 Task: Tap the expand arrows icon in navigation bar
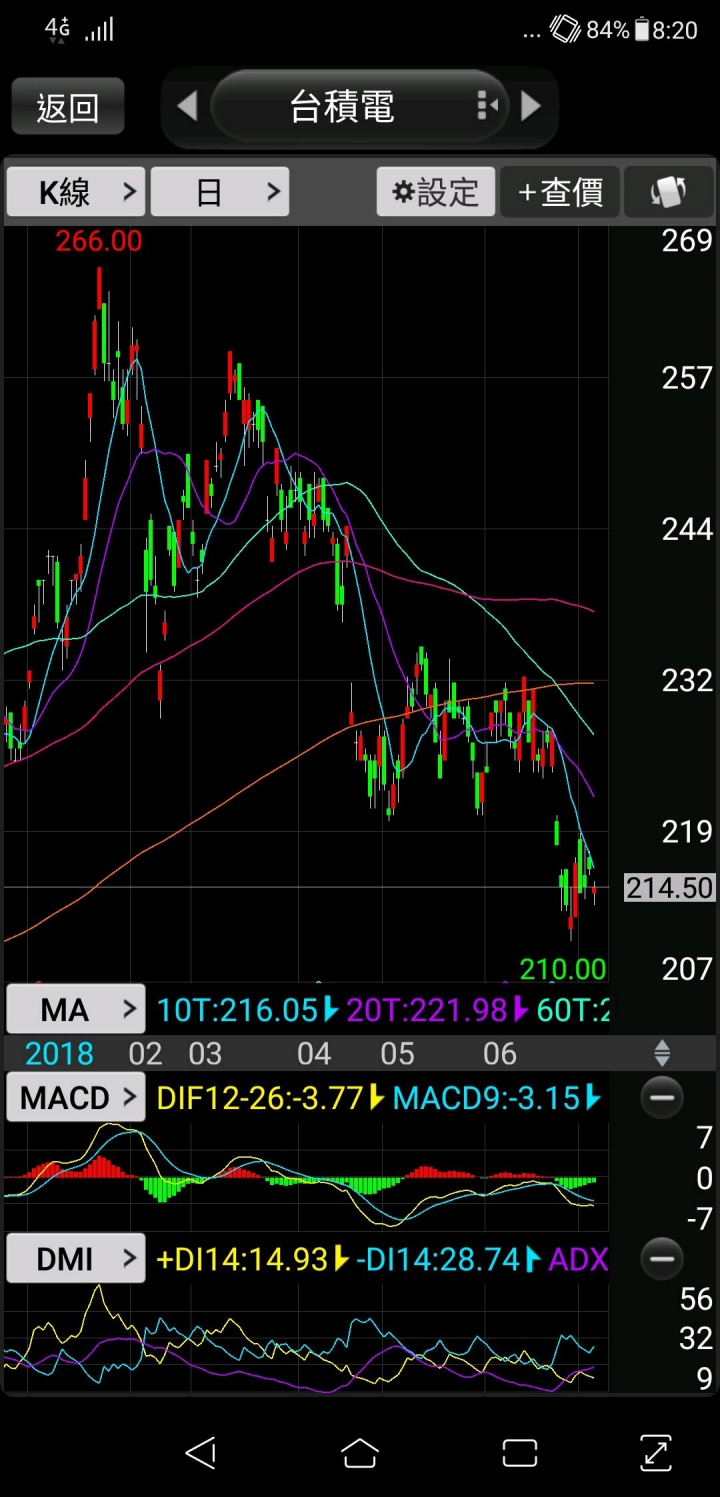pos(655,1453)
